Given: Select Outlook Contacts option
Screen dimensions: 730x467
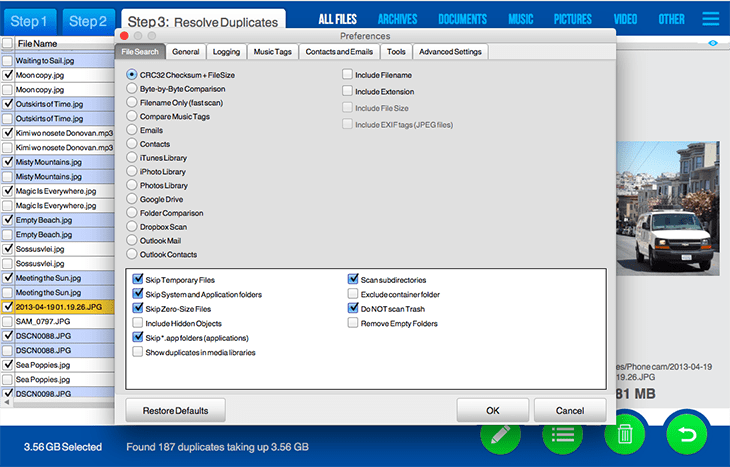Looking at the screenshot, I should pyautogui.click(x=132, y=254).
